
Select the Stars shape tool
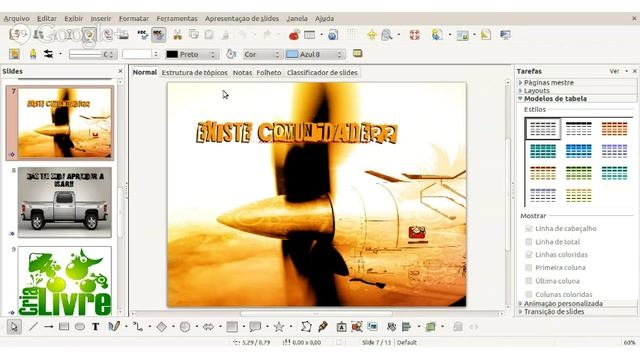(279, 327)
